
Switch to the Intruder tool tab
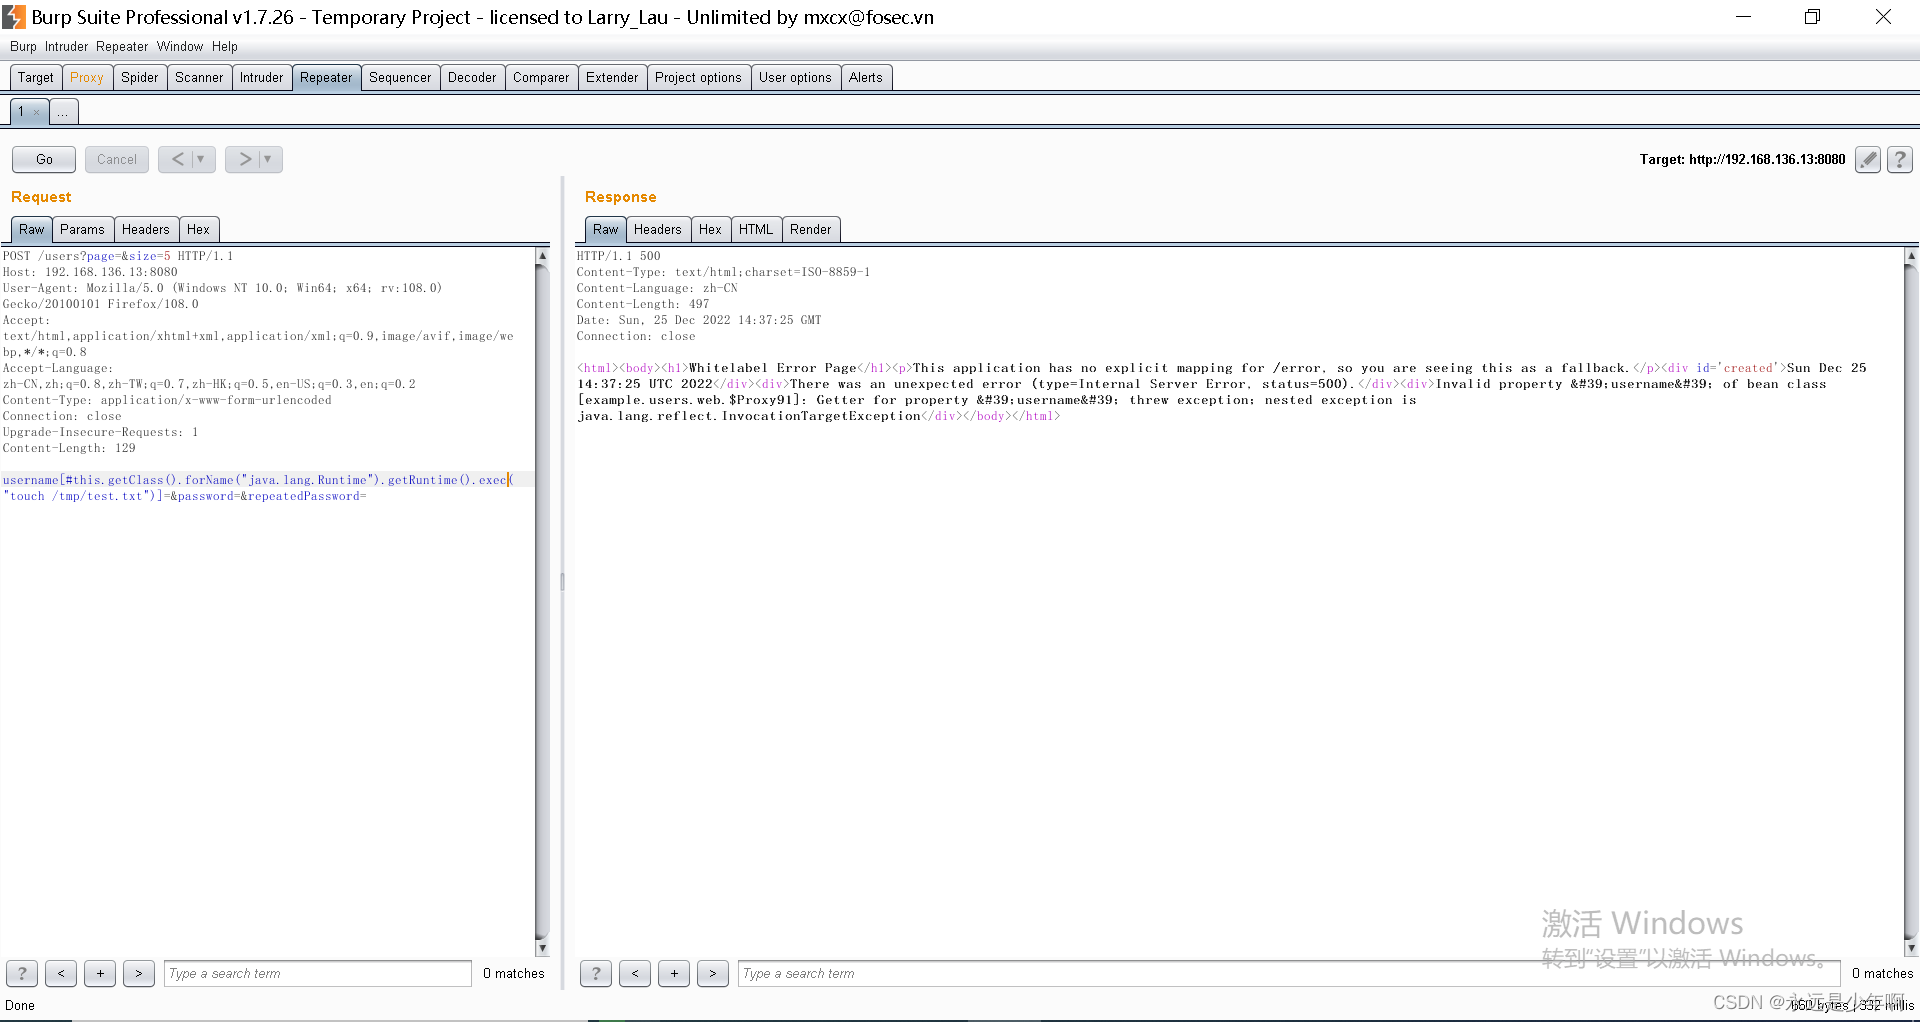point(262,77)
